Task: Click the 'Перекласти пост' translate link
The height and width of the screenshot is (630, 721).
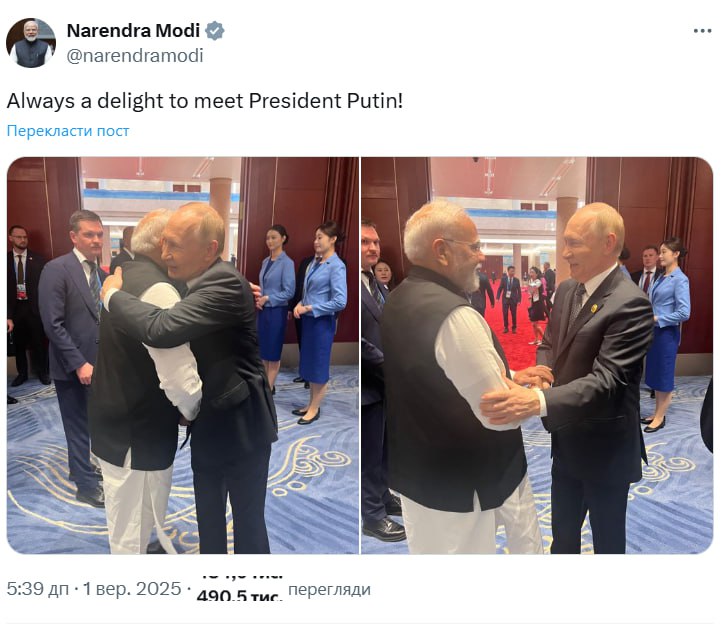Action: [68, 131]
